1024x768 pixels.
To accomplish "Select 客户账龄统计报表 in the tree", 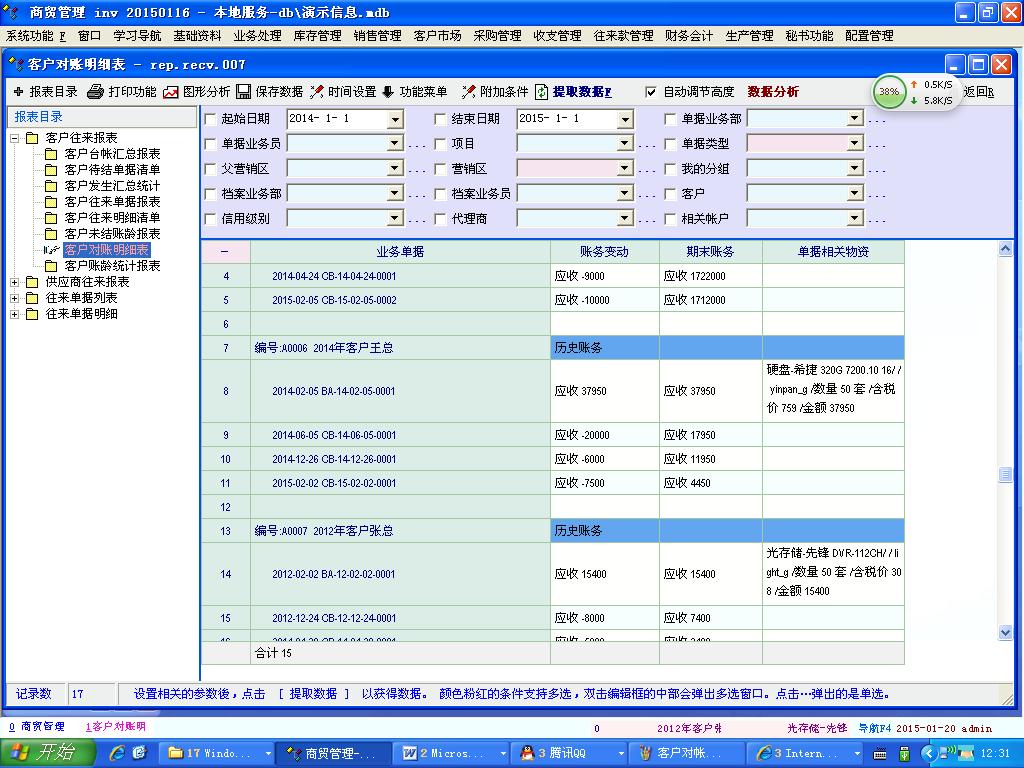I will (112, 266).
